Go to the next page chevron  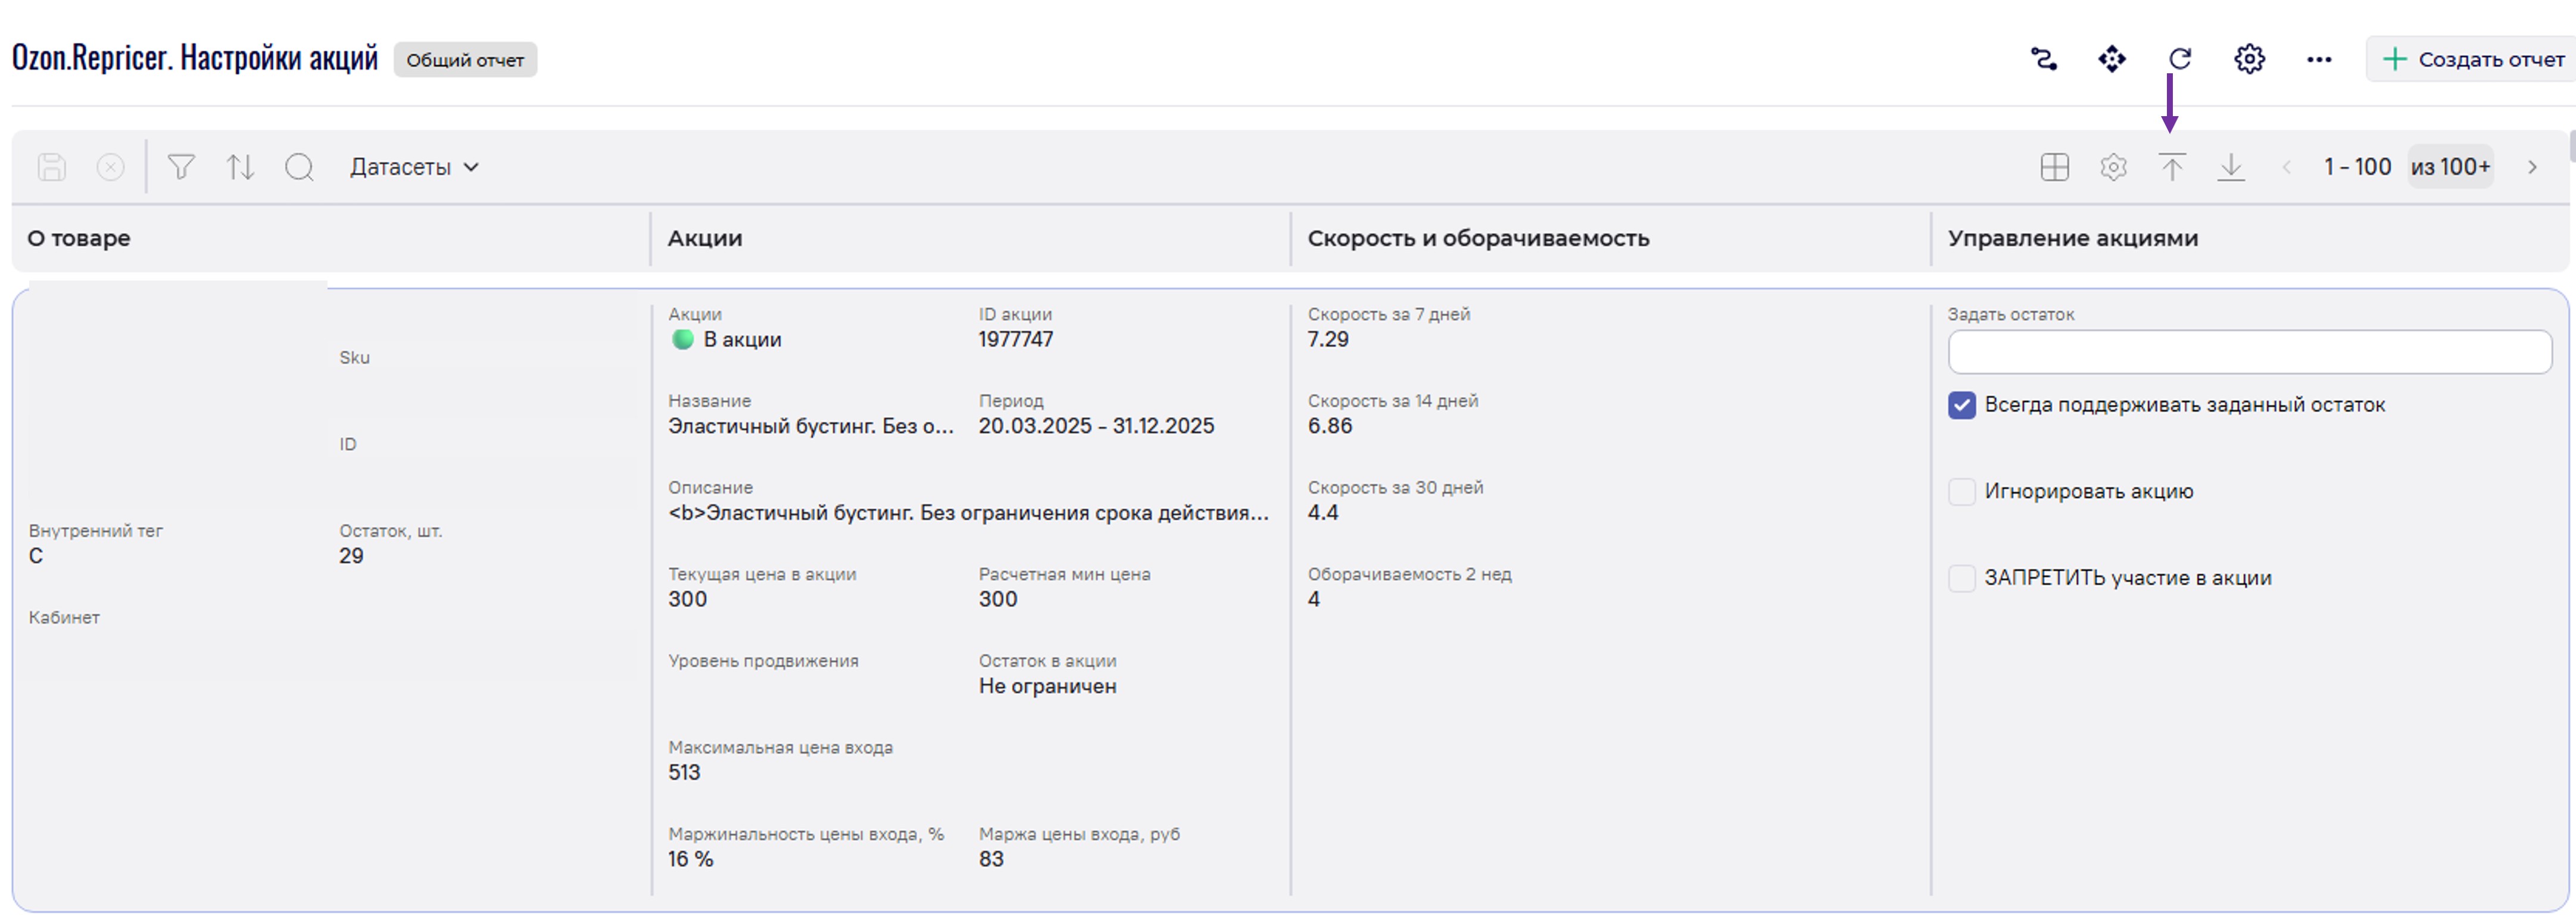(x=2532, y=167)
